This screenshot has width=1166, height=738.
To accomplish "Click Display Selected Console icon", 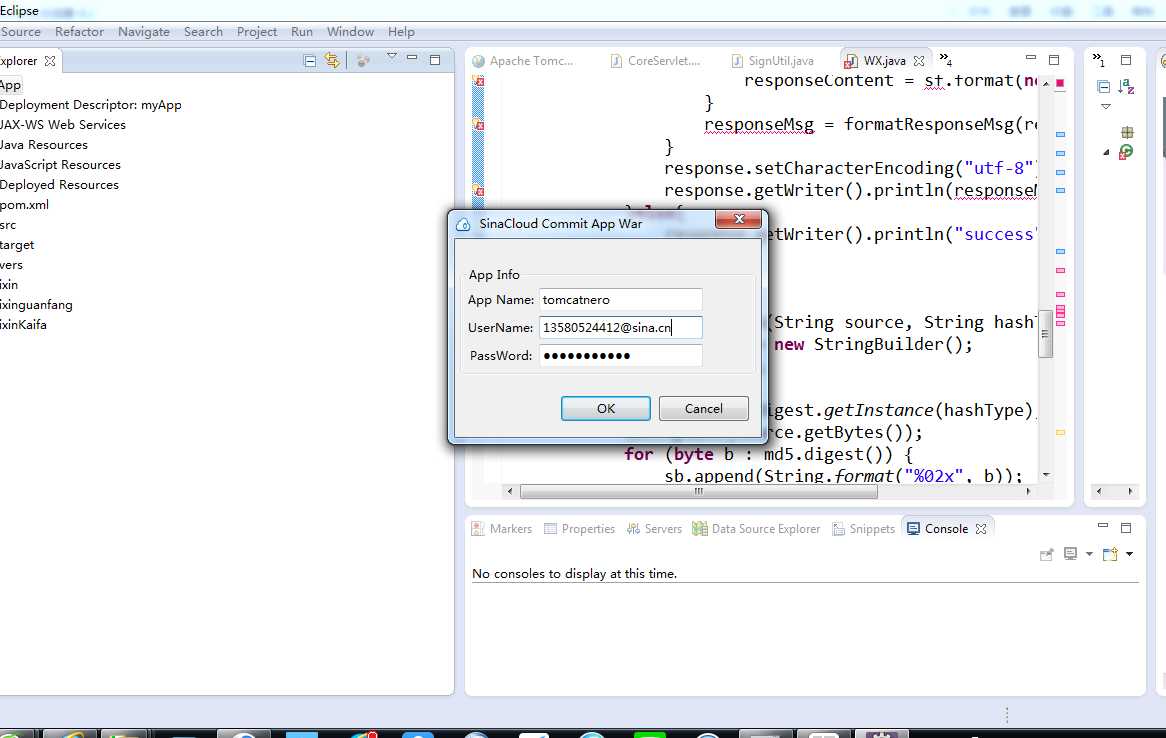I will click(1070, 554).
